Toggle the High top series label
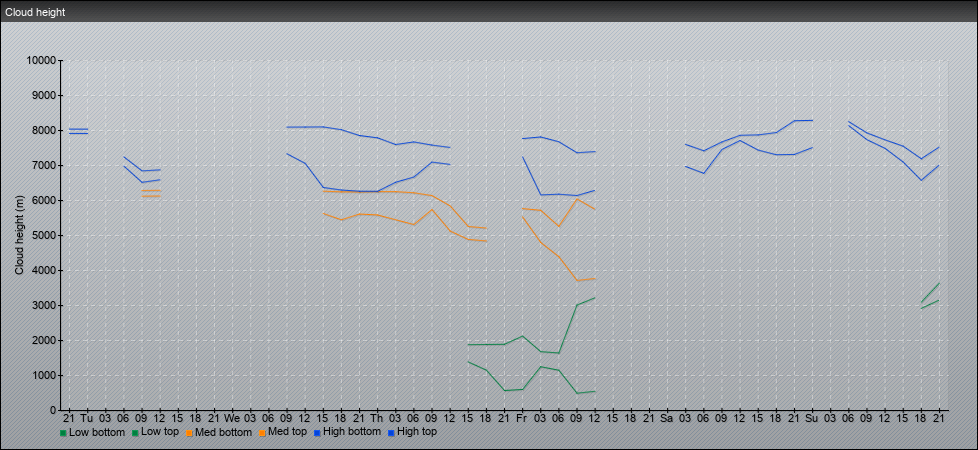Screen dimensions: 978x450 coord(417,432)
